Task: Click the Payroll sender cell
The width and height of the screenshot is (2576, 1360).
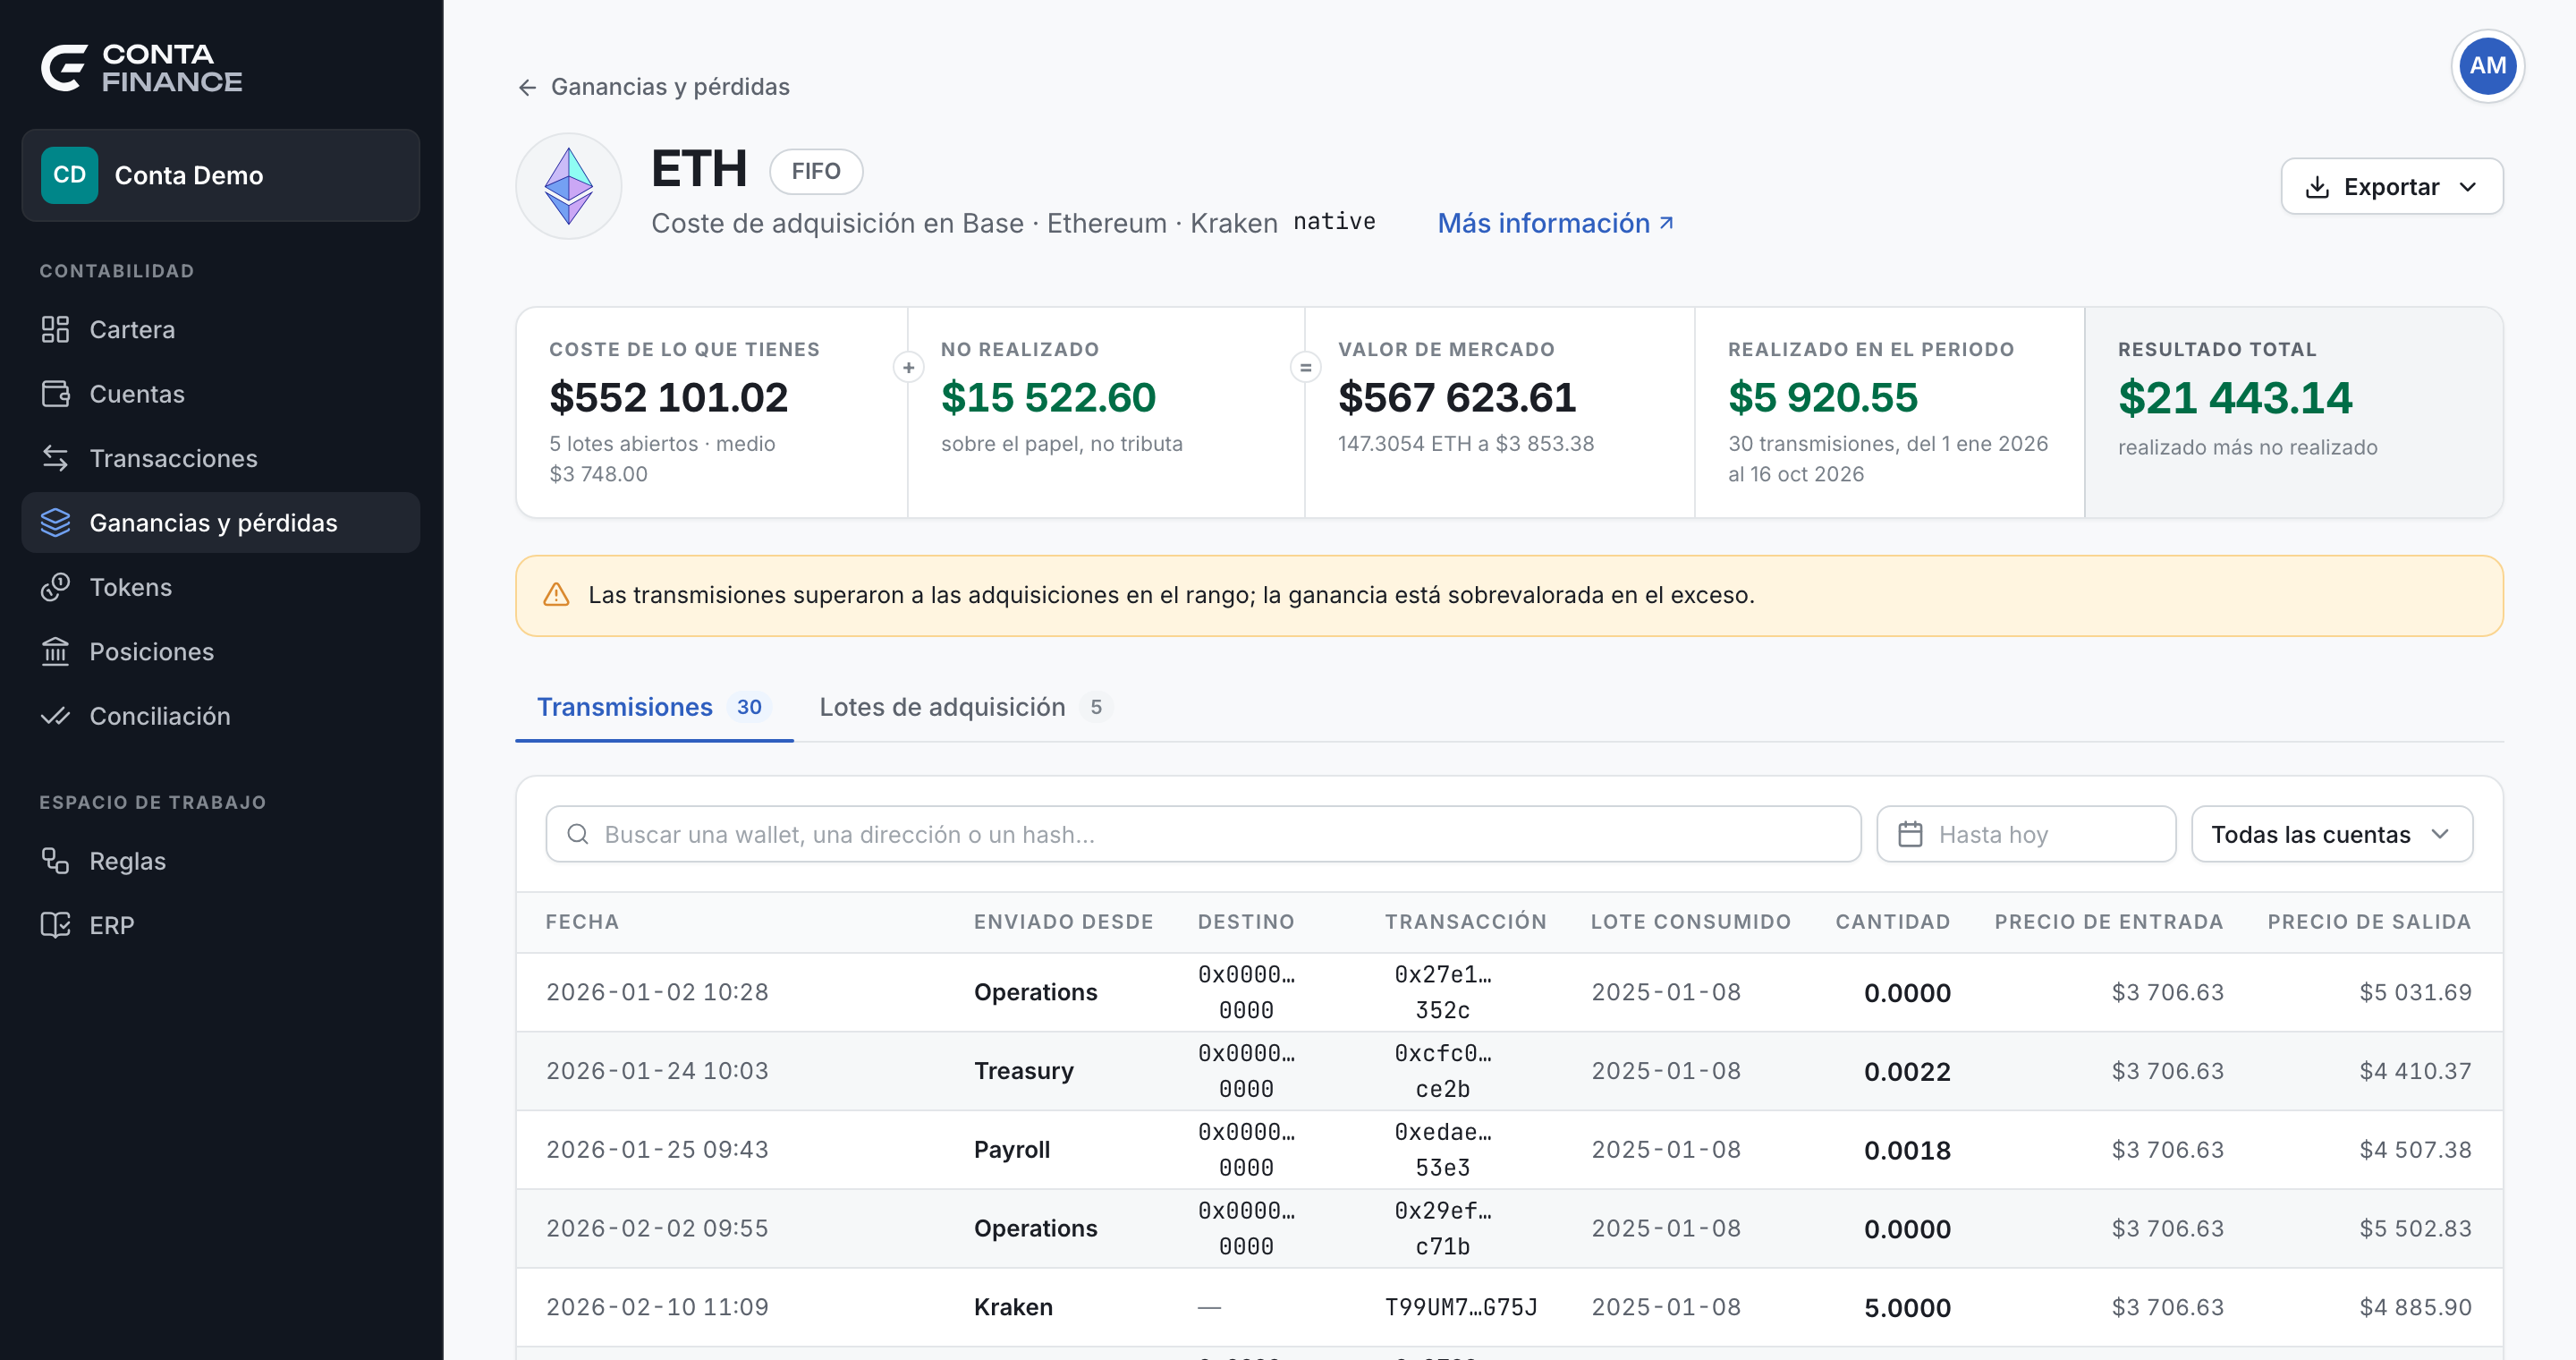Action: tap(1012, 1150)
